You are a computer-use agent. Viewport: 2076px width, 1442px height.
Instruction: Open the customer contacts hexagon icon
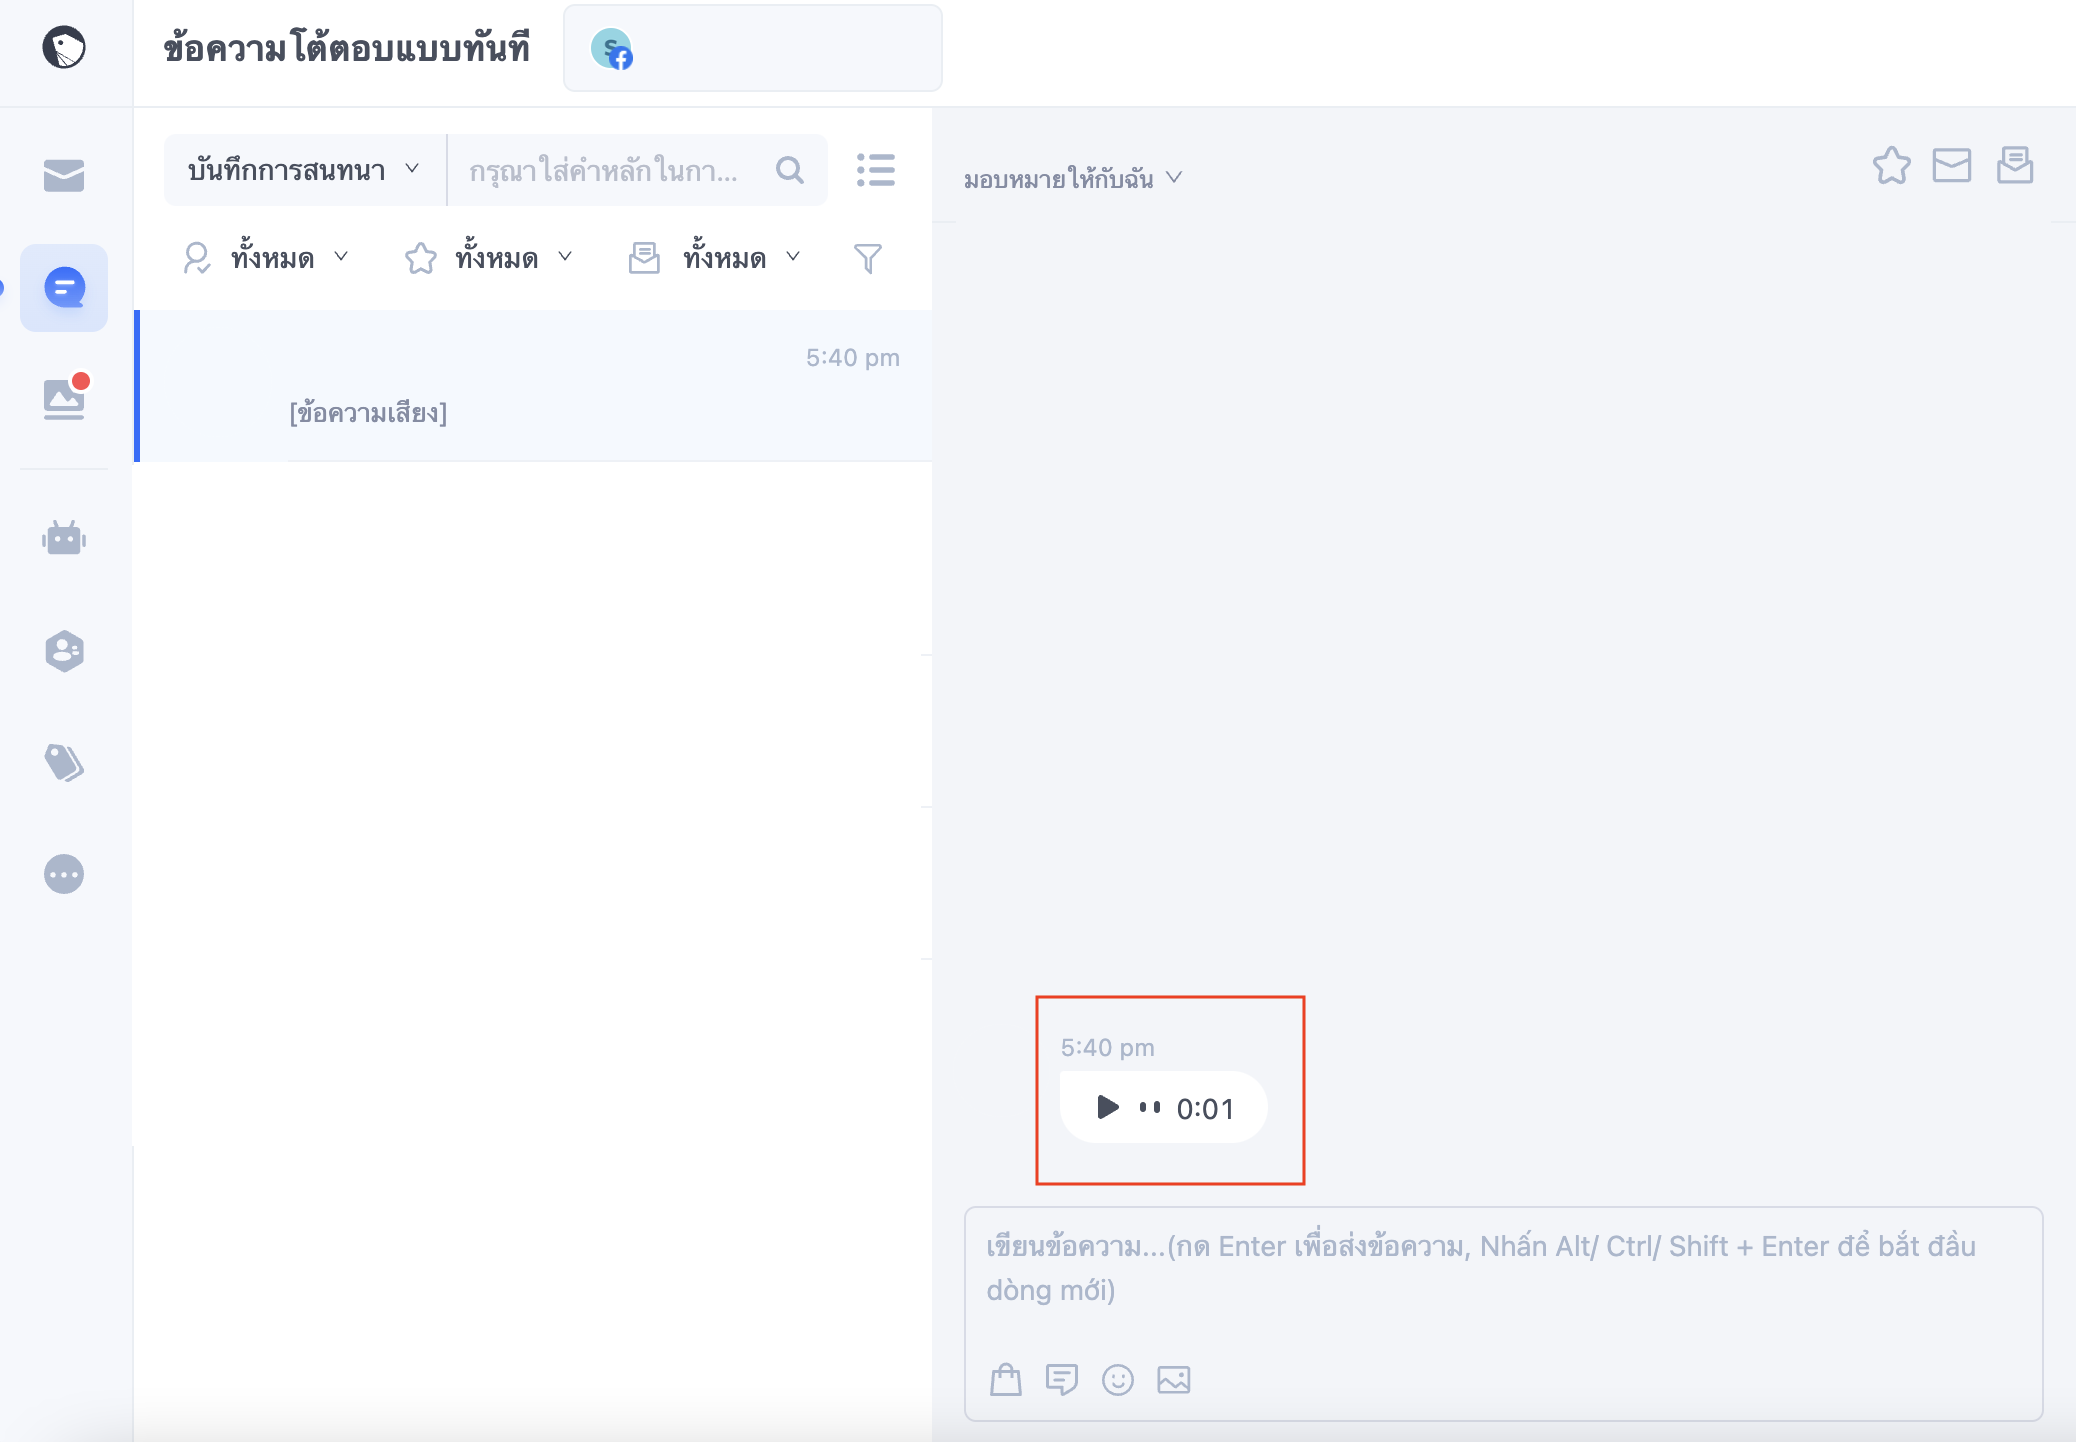click(x=64, y=651)
